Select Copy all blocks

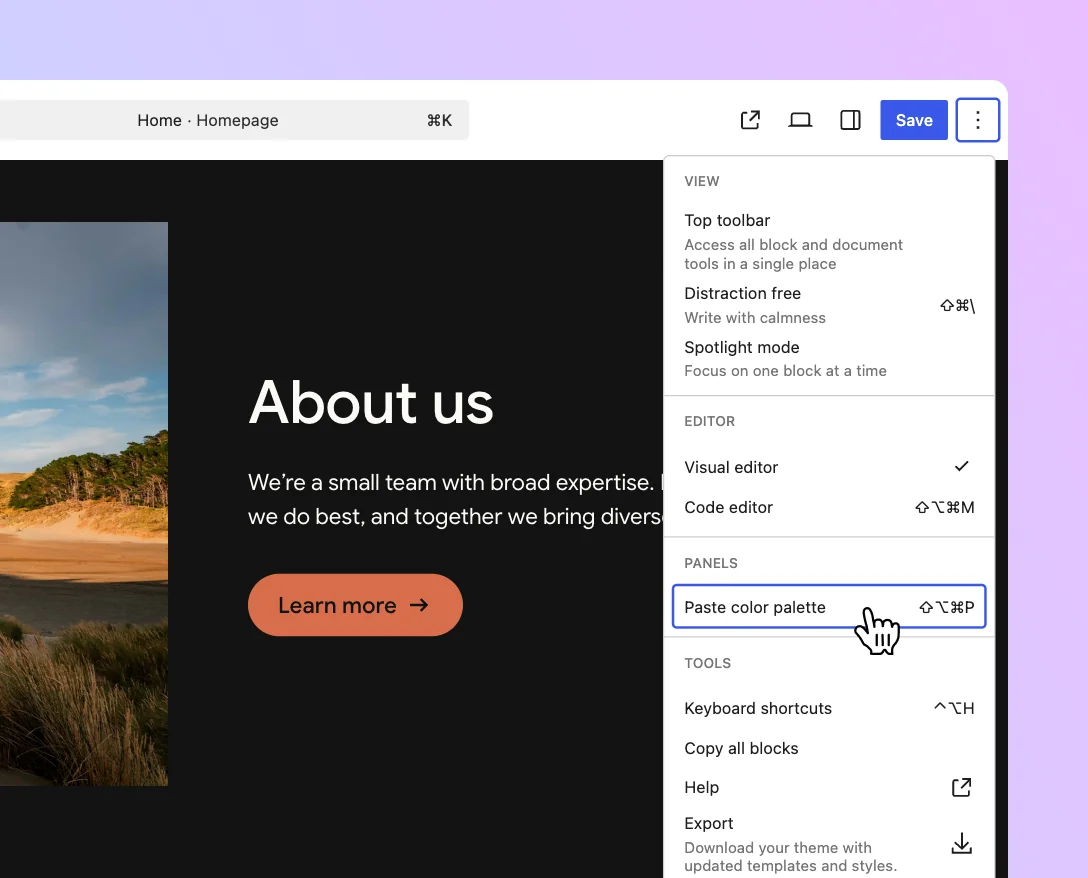(x=828, y=748)
